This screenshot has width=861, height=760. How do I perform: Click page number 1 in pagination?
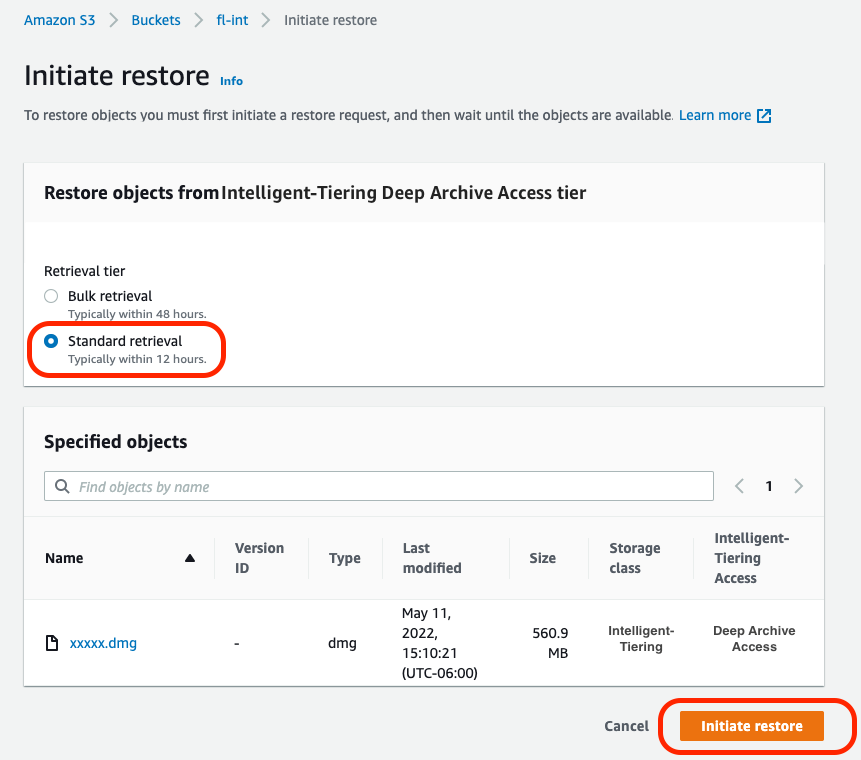point(769,486)
